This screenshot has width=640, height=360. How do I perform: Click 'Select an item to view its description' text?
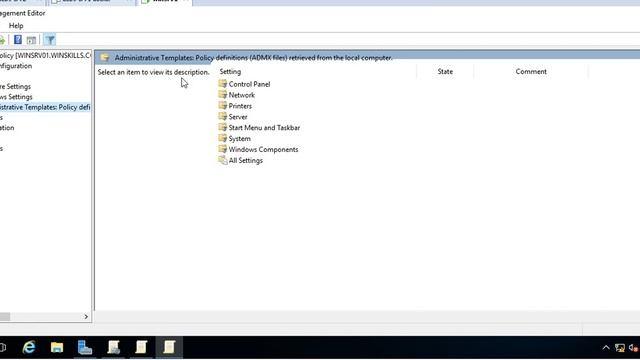(153, 72)
